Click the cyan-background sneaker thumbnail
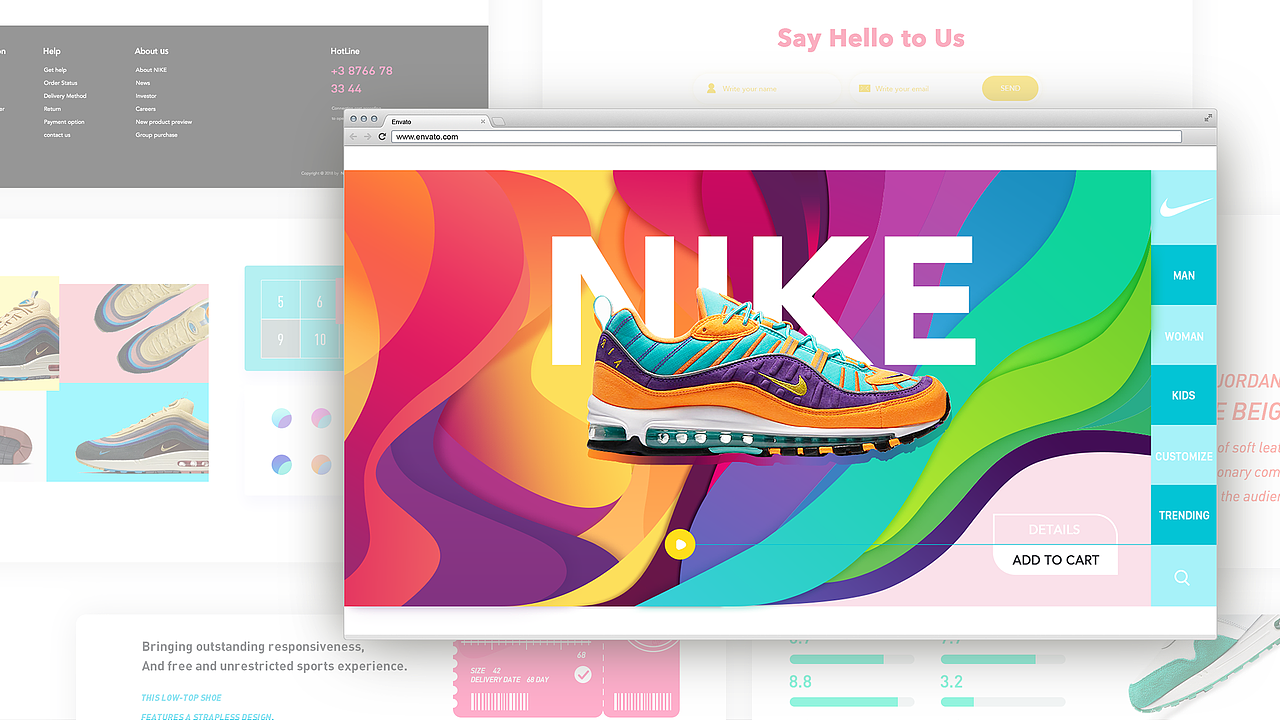The image size is (1280, 720). [x=127, y=433]
